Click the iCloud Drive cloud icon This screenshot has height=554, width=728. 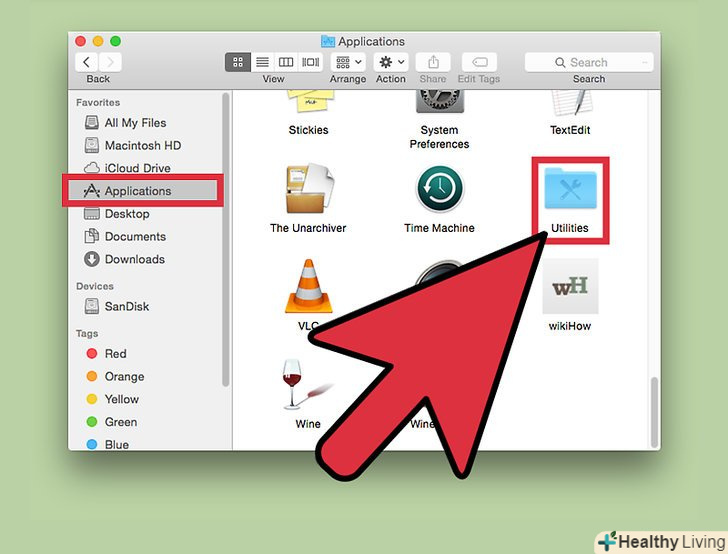[92, 168]
